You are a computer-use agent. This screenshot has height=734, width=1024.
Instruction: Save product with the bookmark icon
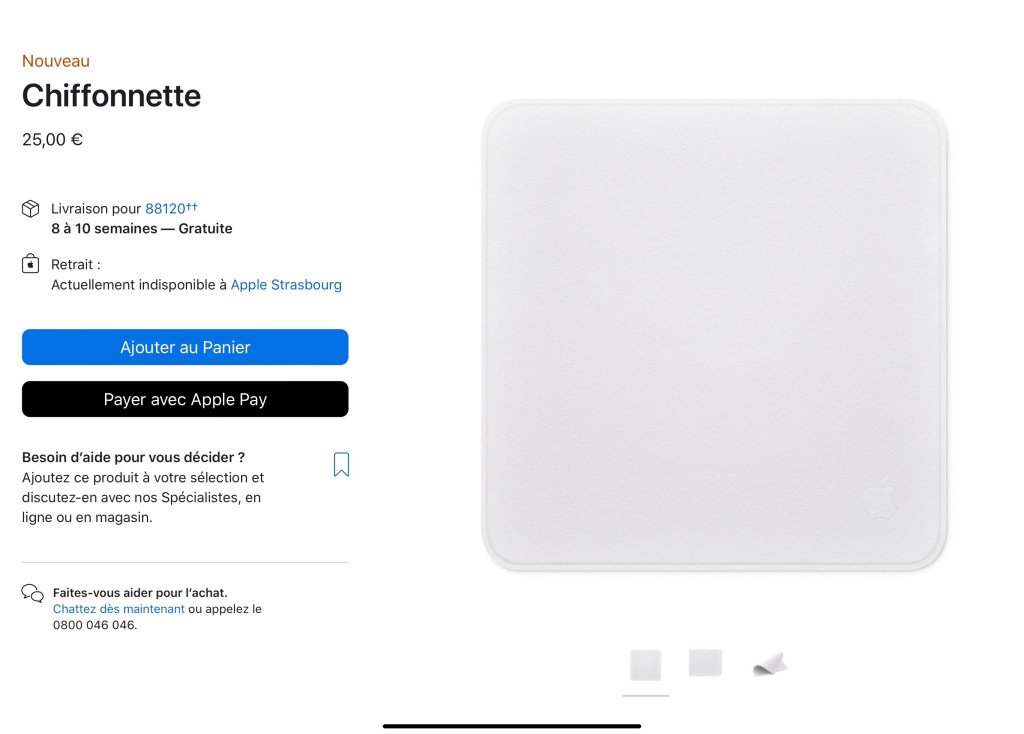coord(341,464)
